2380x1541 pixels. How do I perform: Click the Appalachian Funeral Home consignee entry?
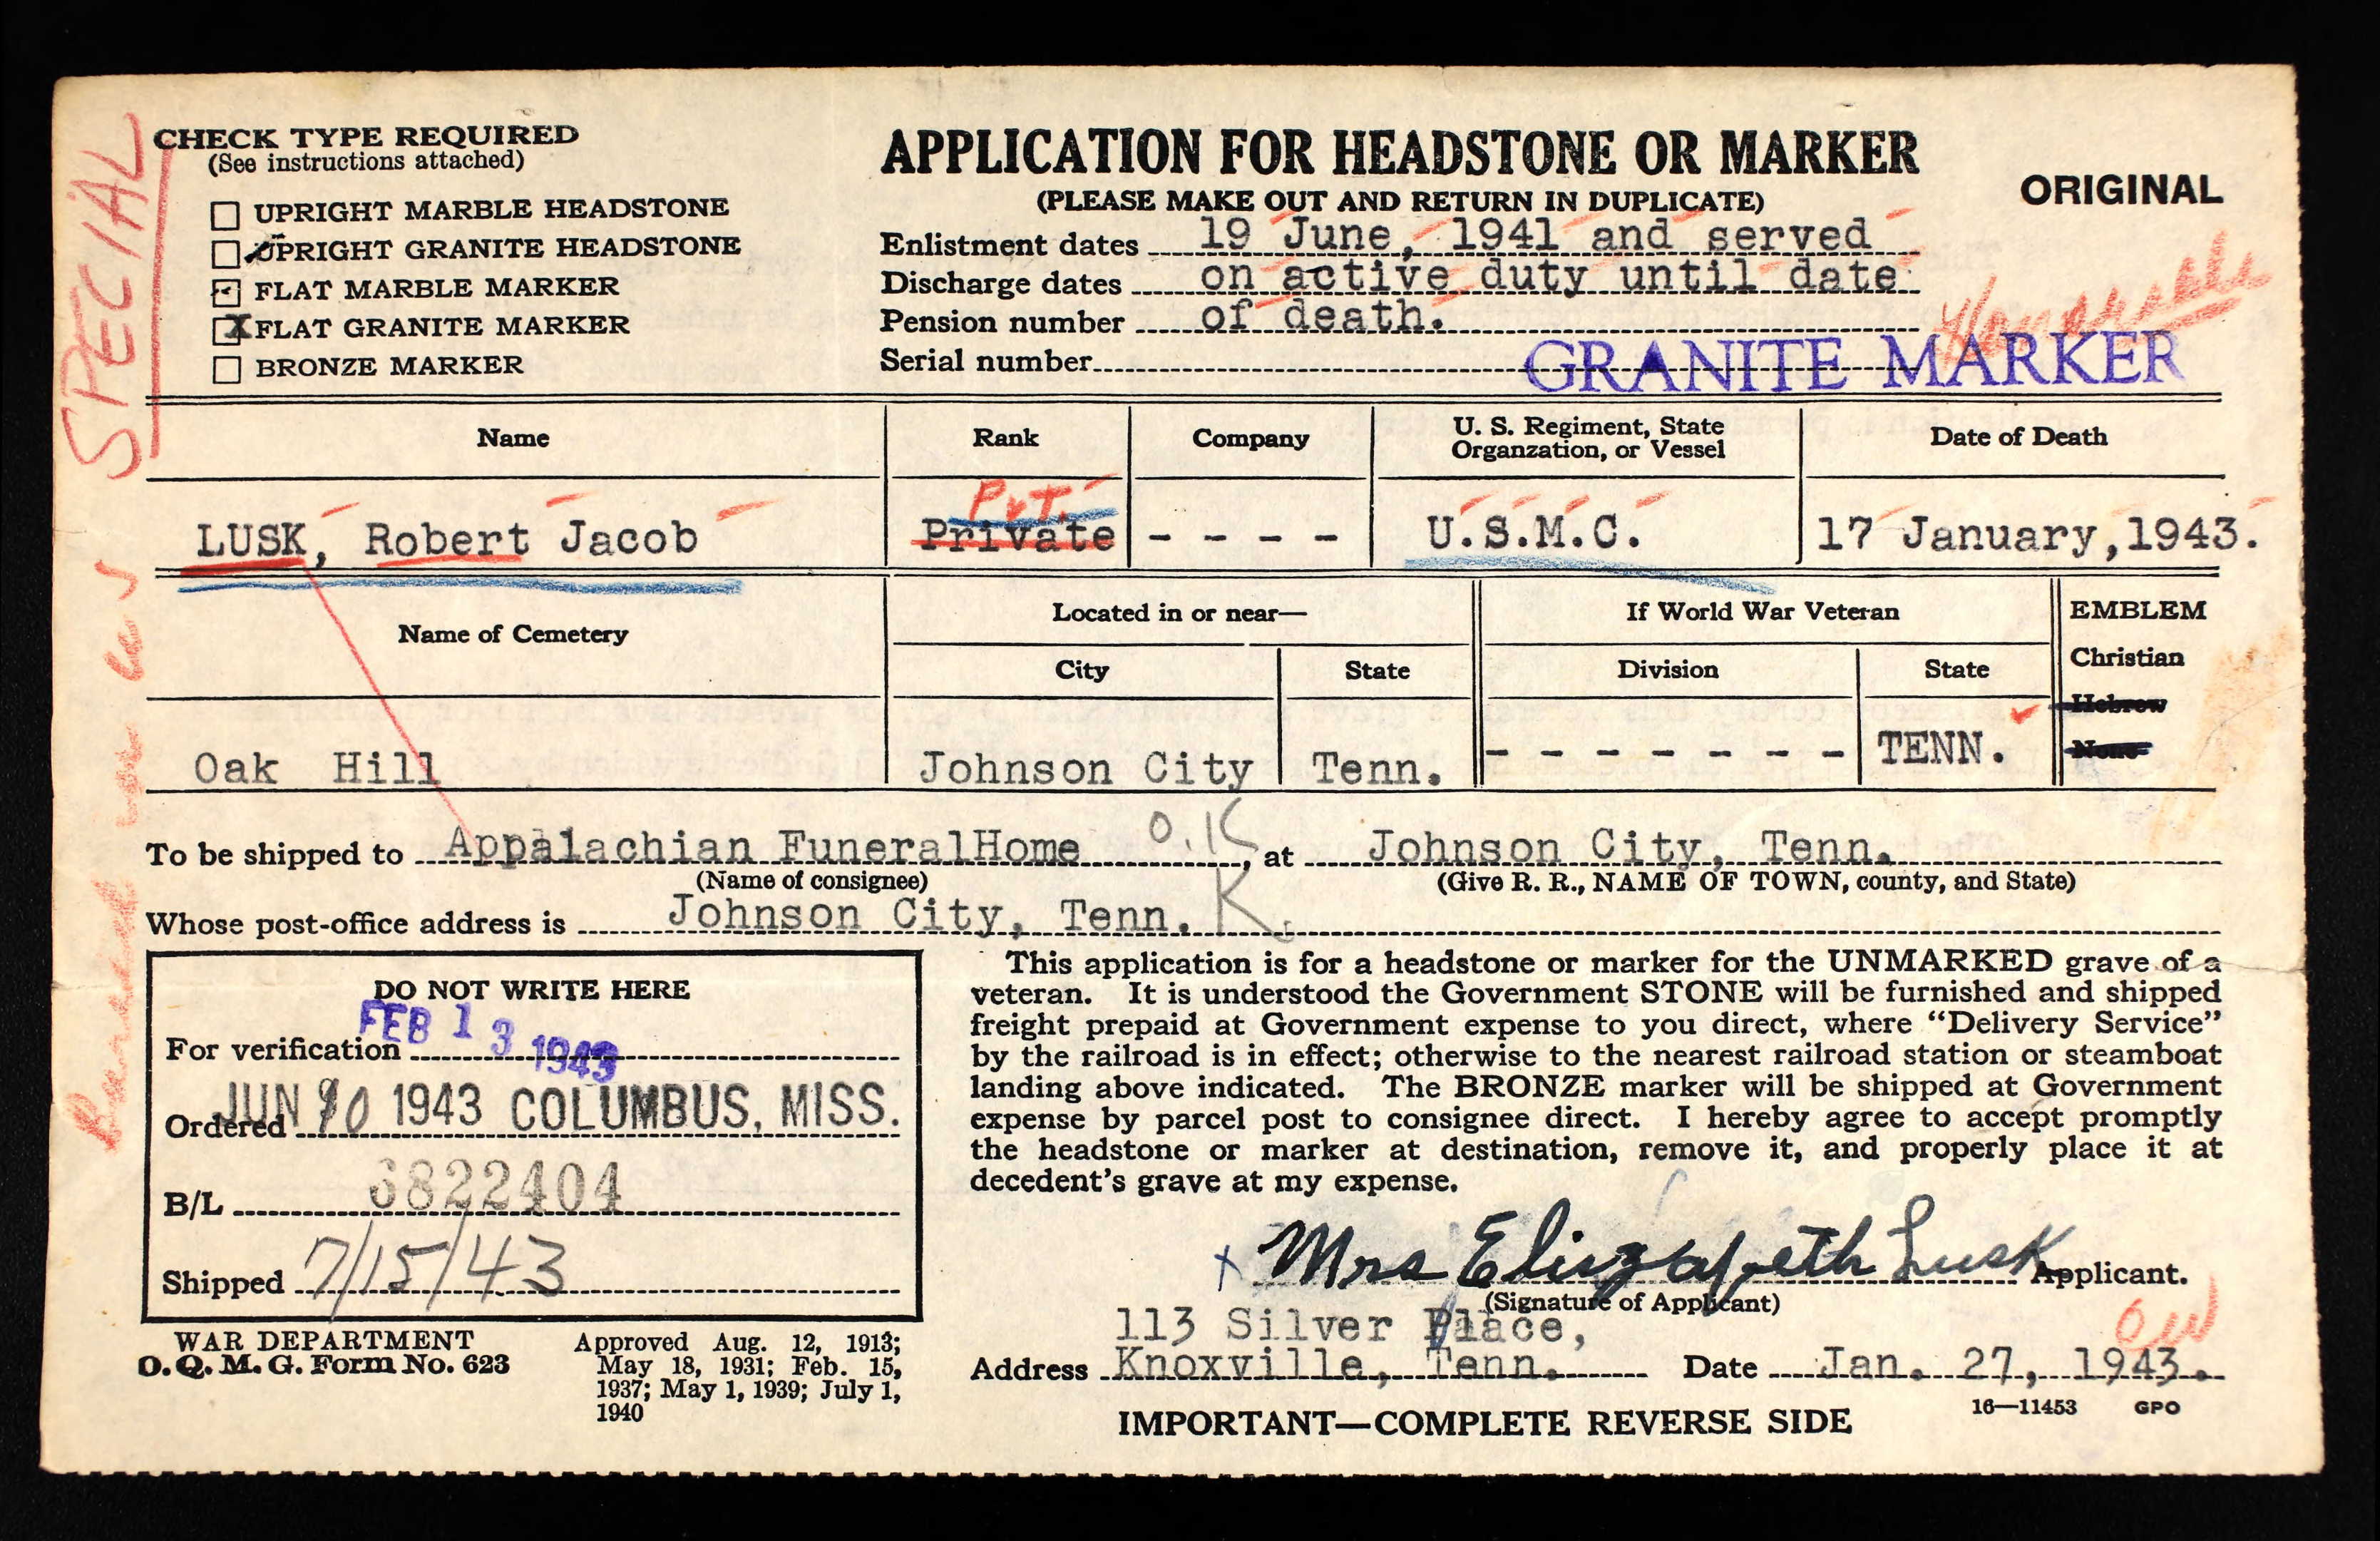pyautogui.click(x=762, y=847)
